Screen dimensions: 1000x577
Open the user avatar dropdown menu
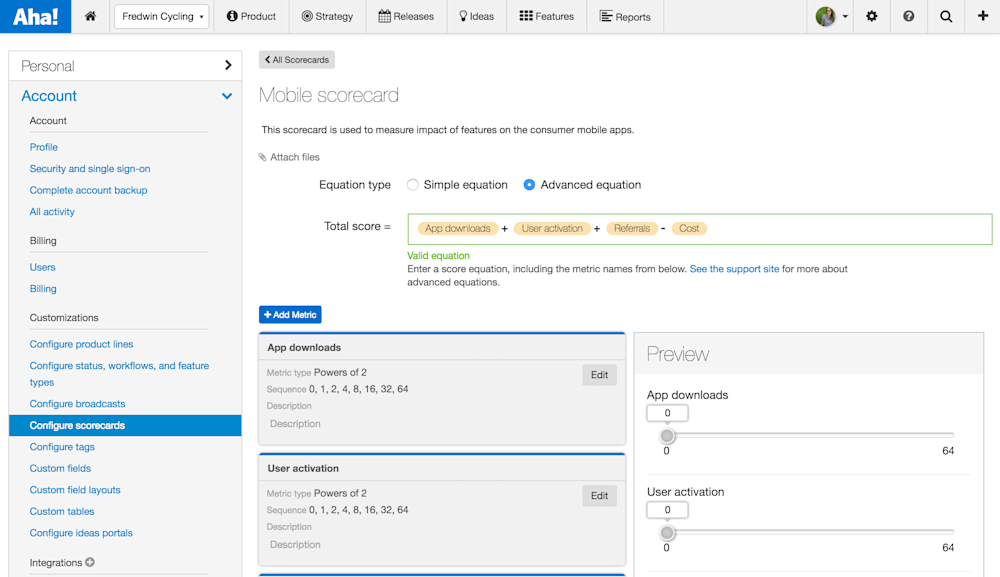pos(826,16)
